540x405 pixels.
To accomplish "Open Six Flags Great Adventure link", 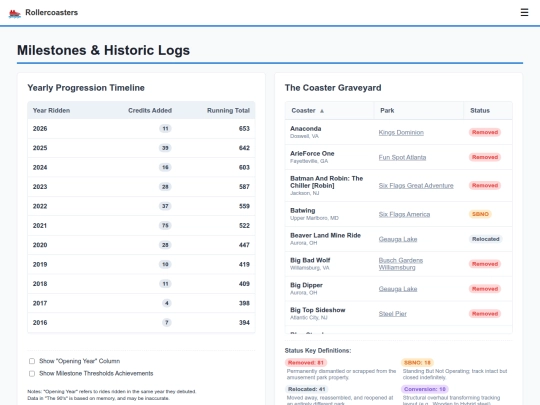I will pyautogui.click(x=416, y=186).
